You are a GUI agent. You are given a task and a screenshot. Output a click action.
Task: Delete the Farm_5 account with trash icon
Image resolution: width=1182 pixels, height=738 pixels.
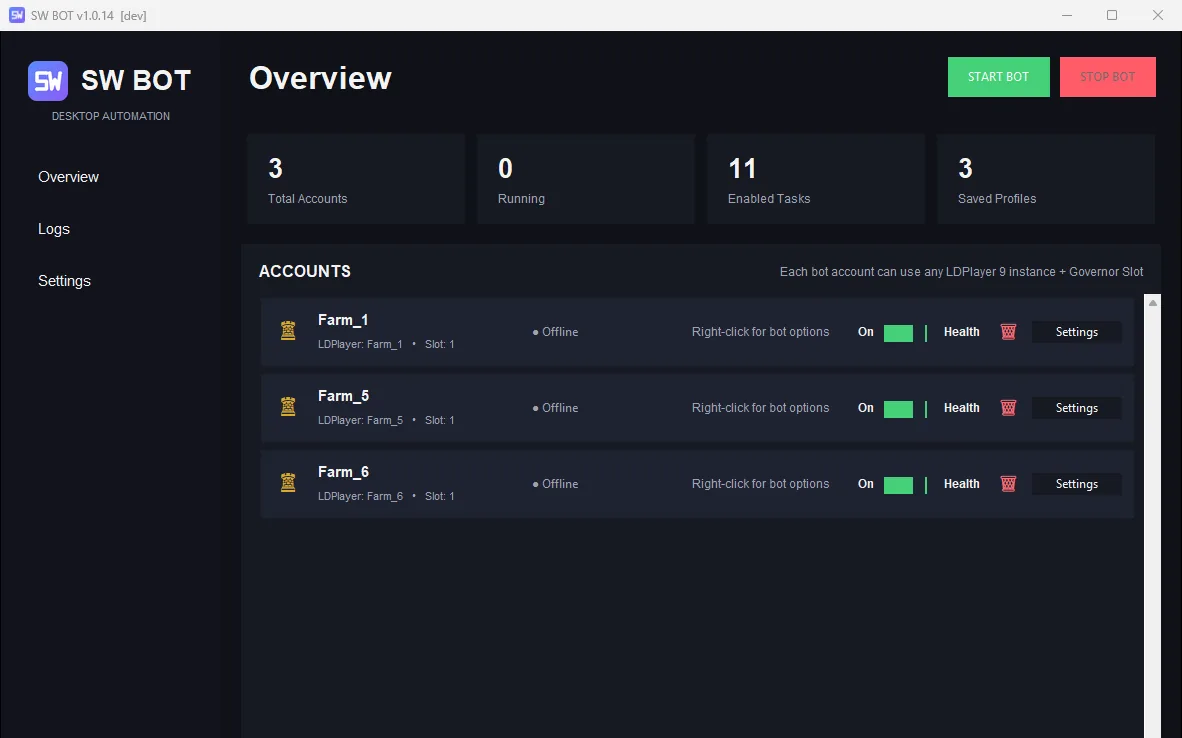pyautogui.click(x=1008, y=408)
